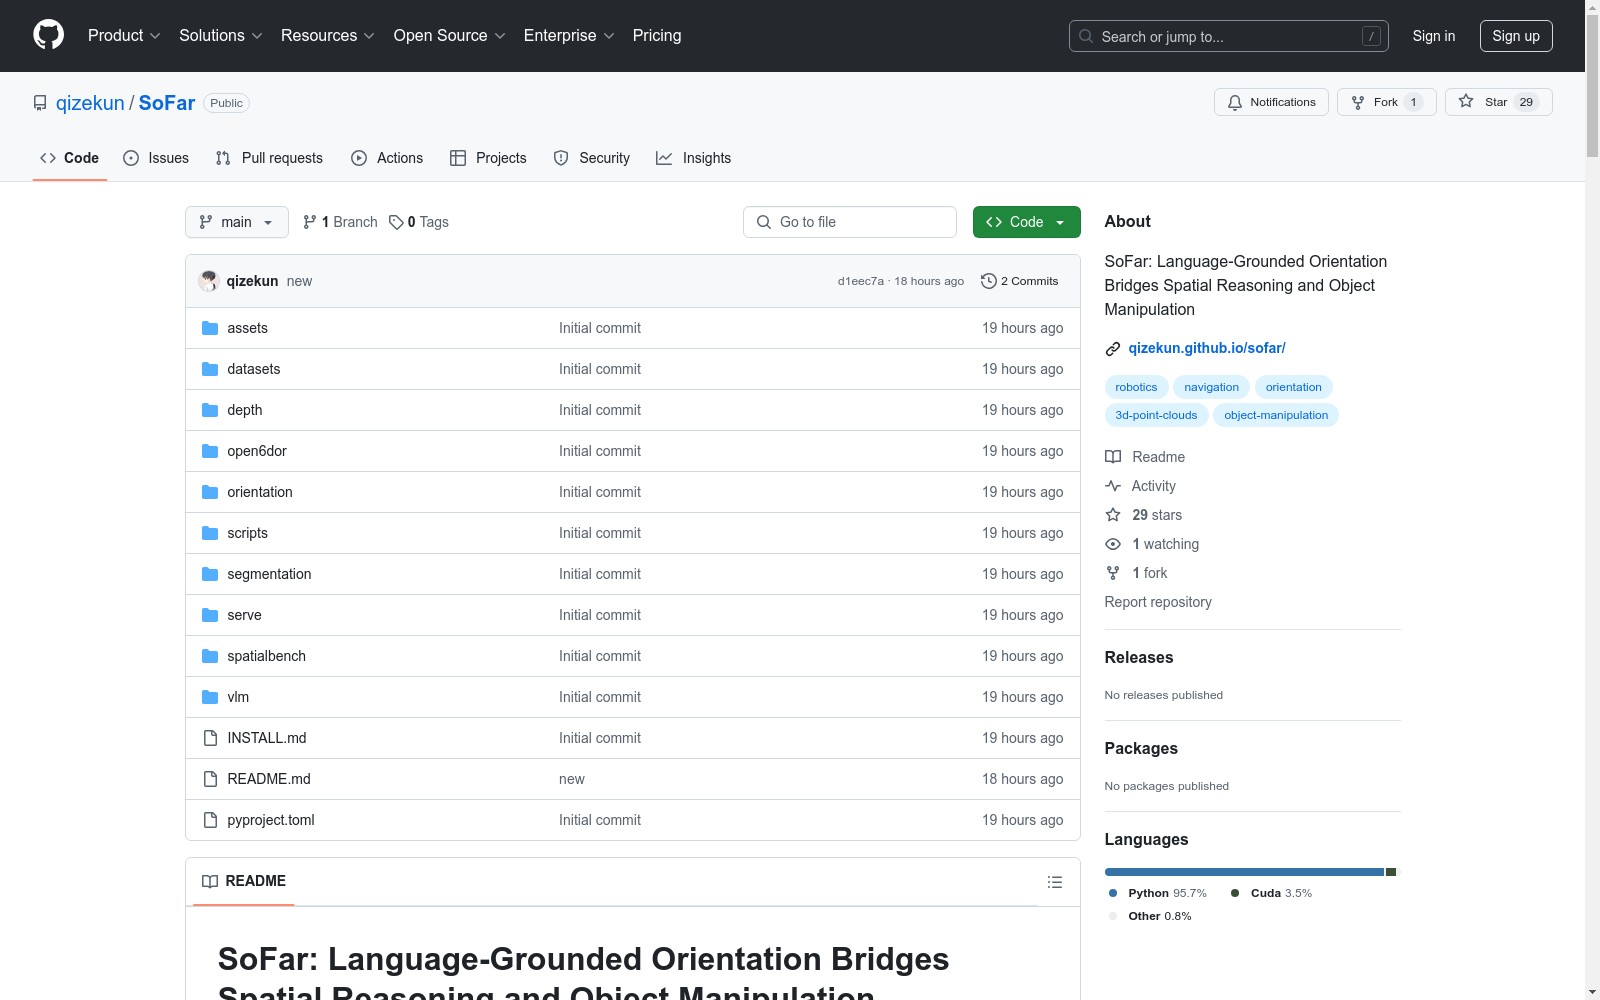Click the README.md file icon
This screenshot has width=1600, height=1000.
click(210, 779)
